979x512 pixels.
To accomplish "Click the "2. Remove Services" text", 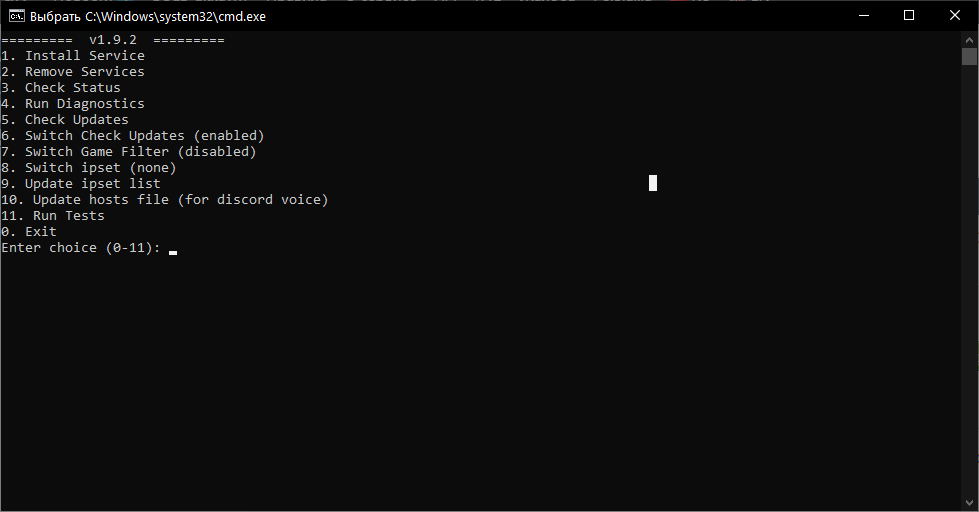I will coord(73,72).
